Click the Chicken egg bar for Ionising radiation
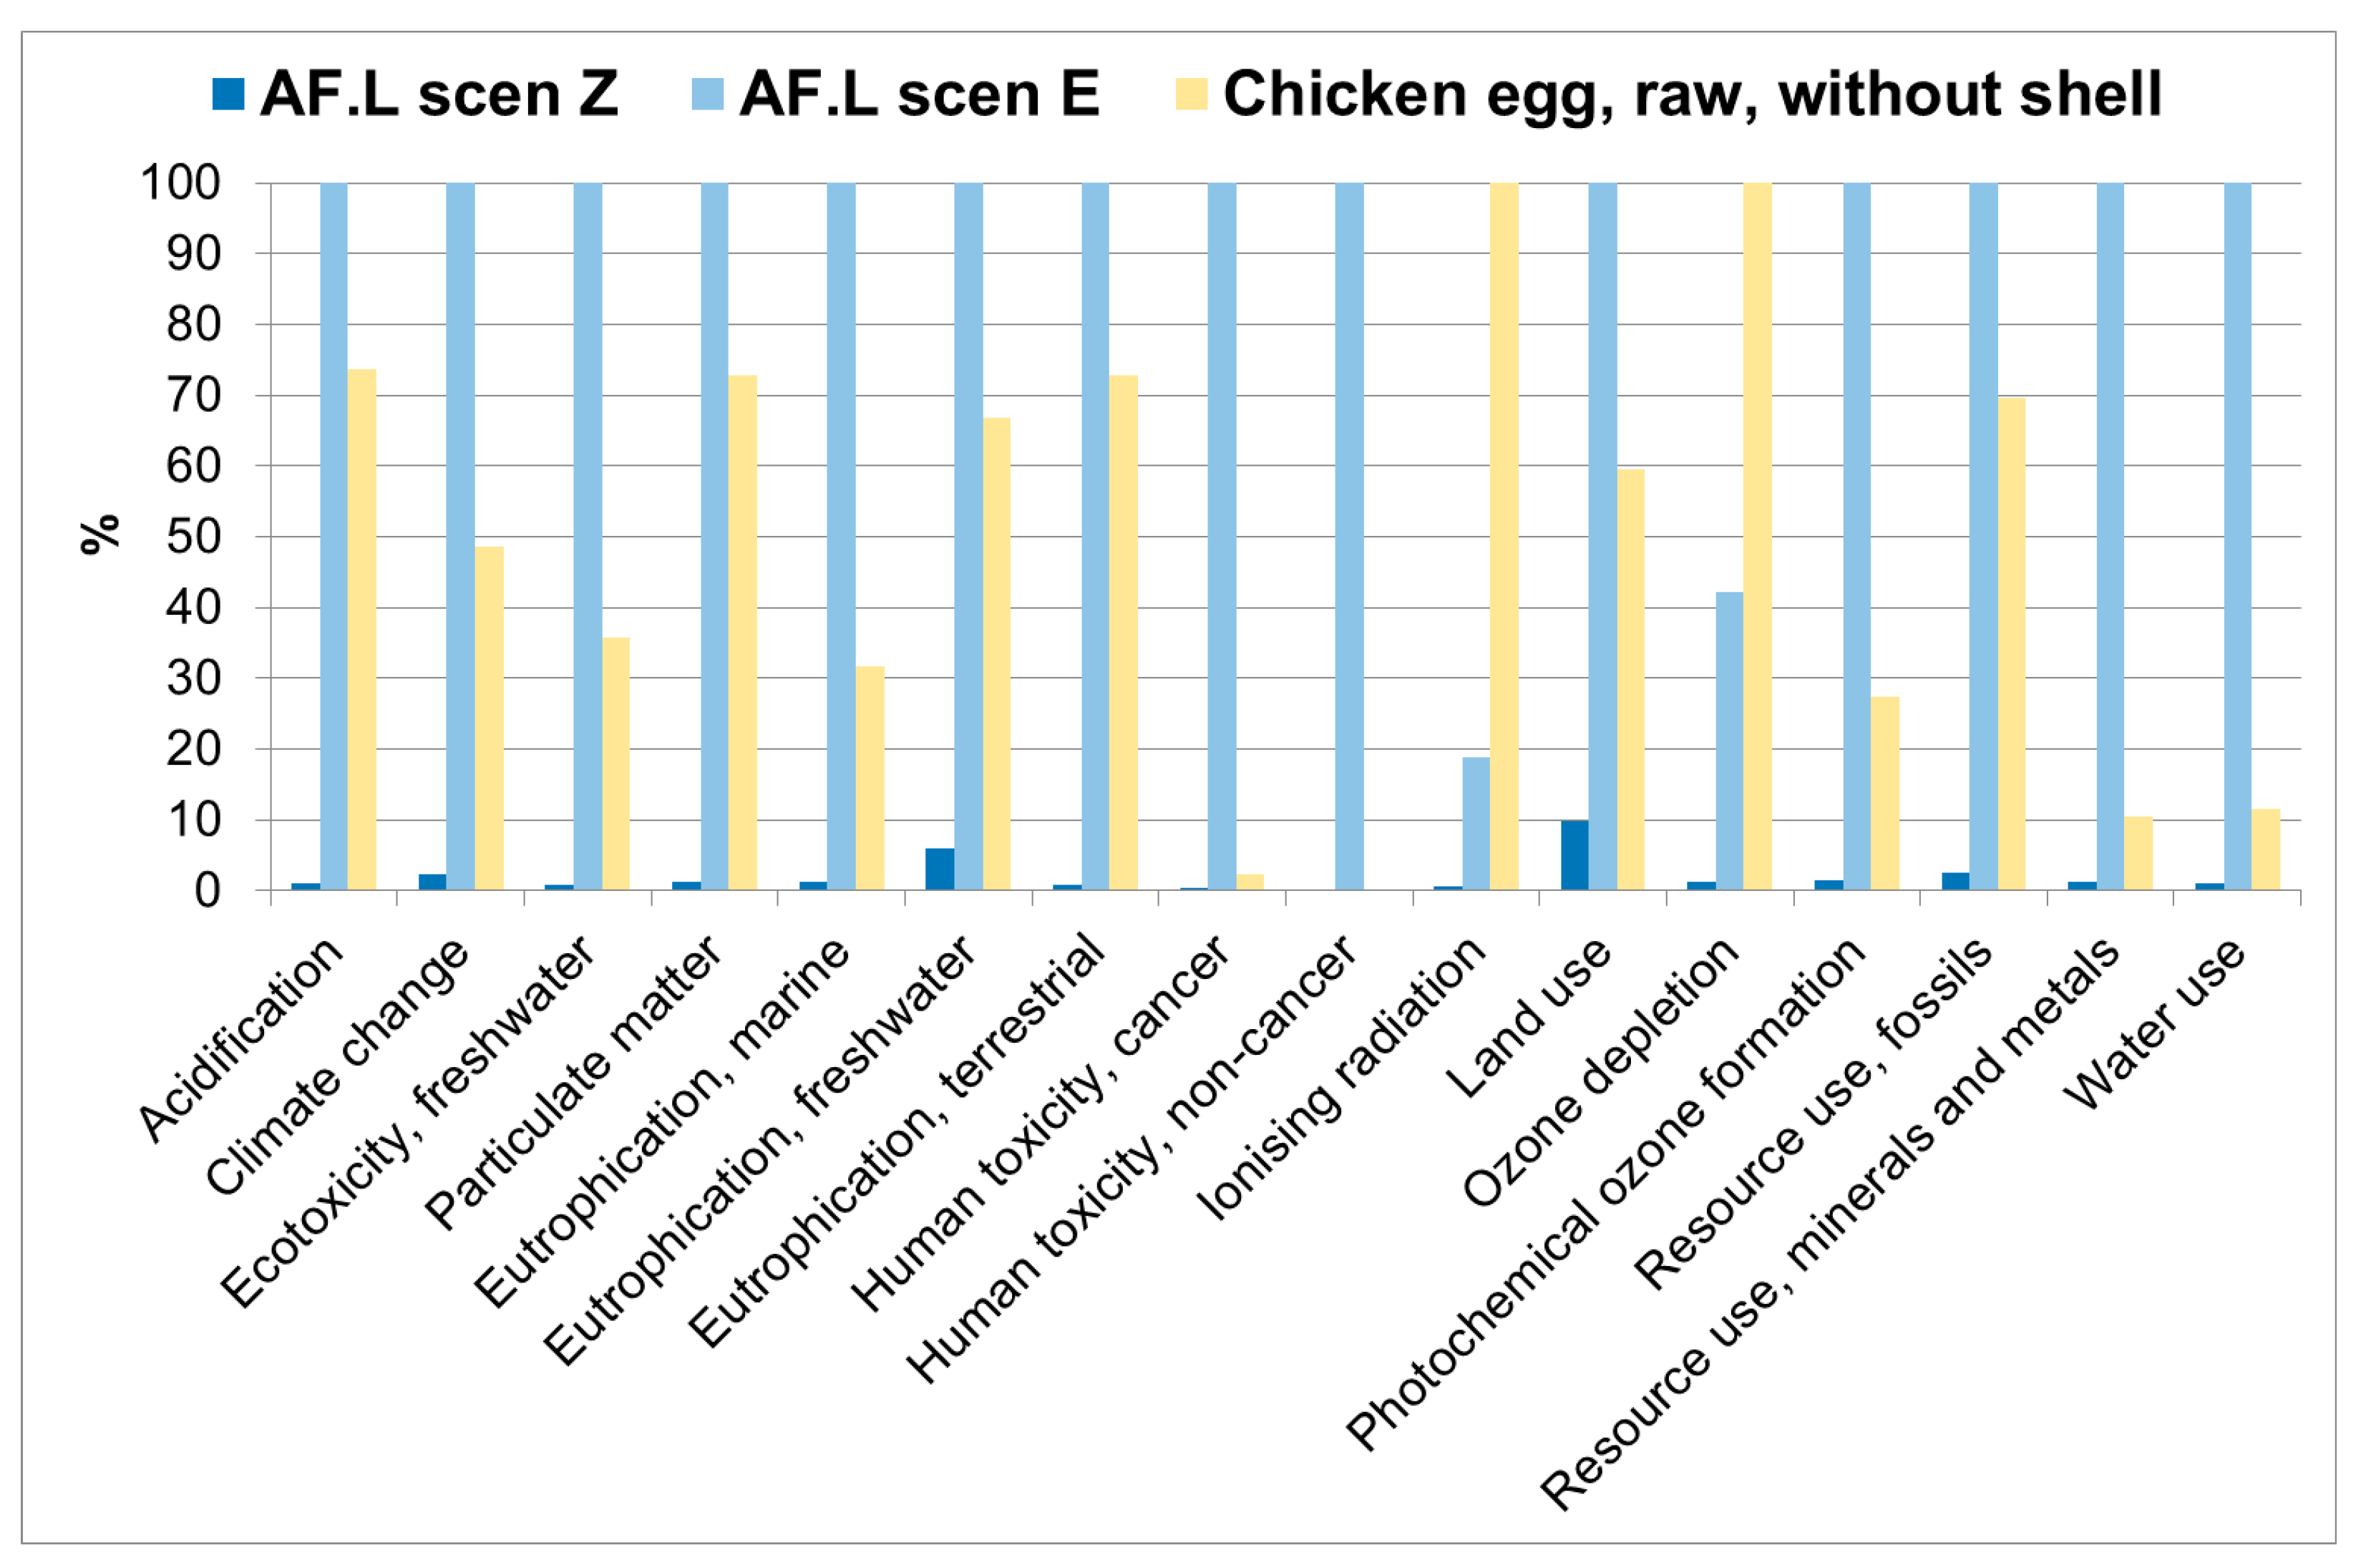2361x1568 pixels. tap(1504, 536)
